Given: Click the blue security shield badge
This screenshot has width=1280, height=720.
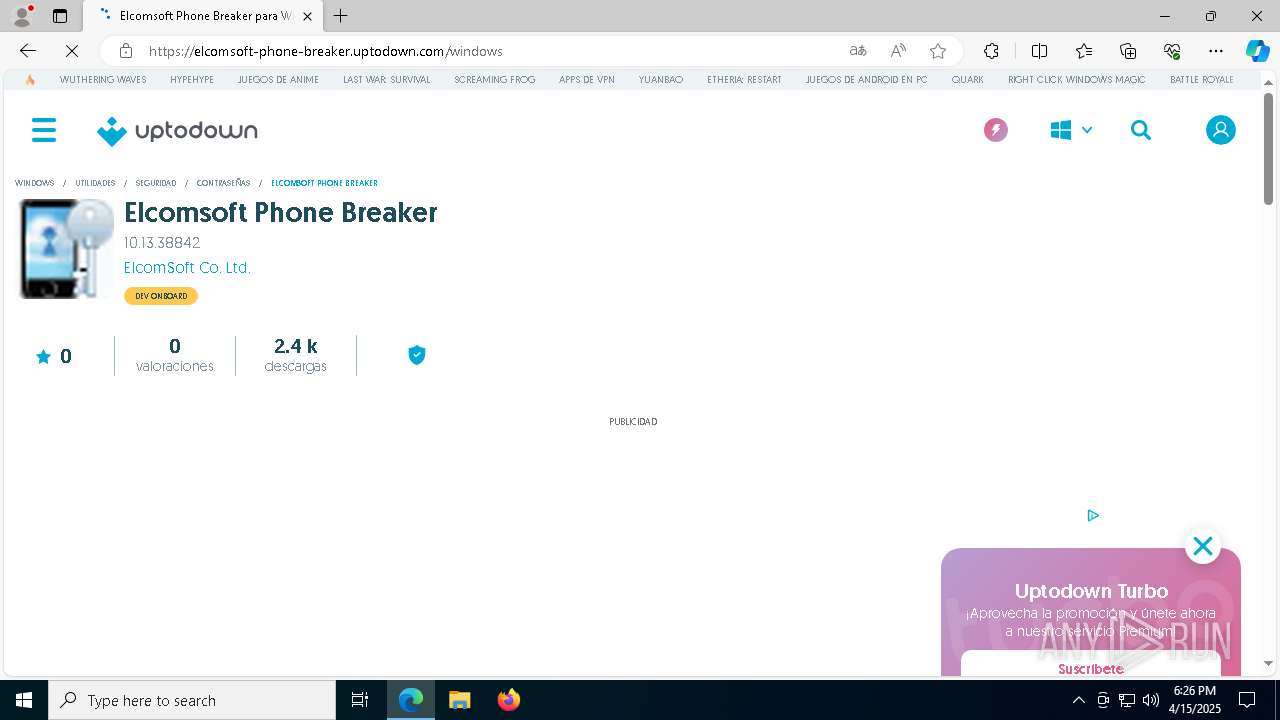Looking at the screenshot, I should tap(417, 355).
